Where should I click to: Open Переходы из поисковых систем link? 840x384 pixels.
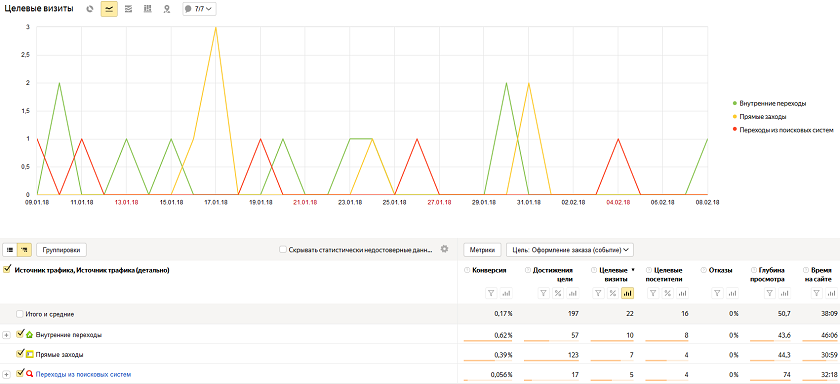(83, 374)
